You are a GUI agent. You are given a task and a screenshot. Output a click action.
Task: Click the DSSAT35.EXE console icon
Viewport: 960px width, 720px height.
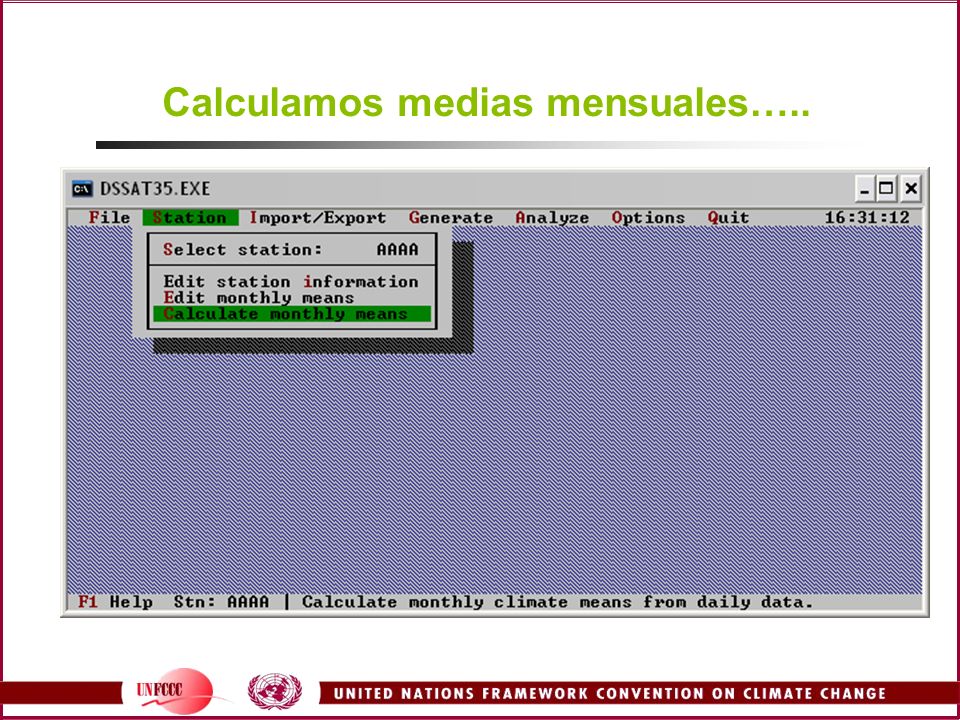coord(82,189)
